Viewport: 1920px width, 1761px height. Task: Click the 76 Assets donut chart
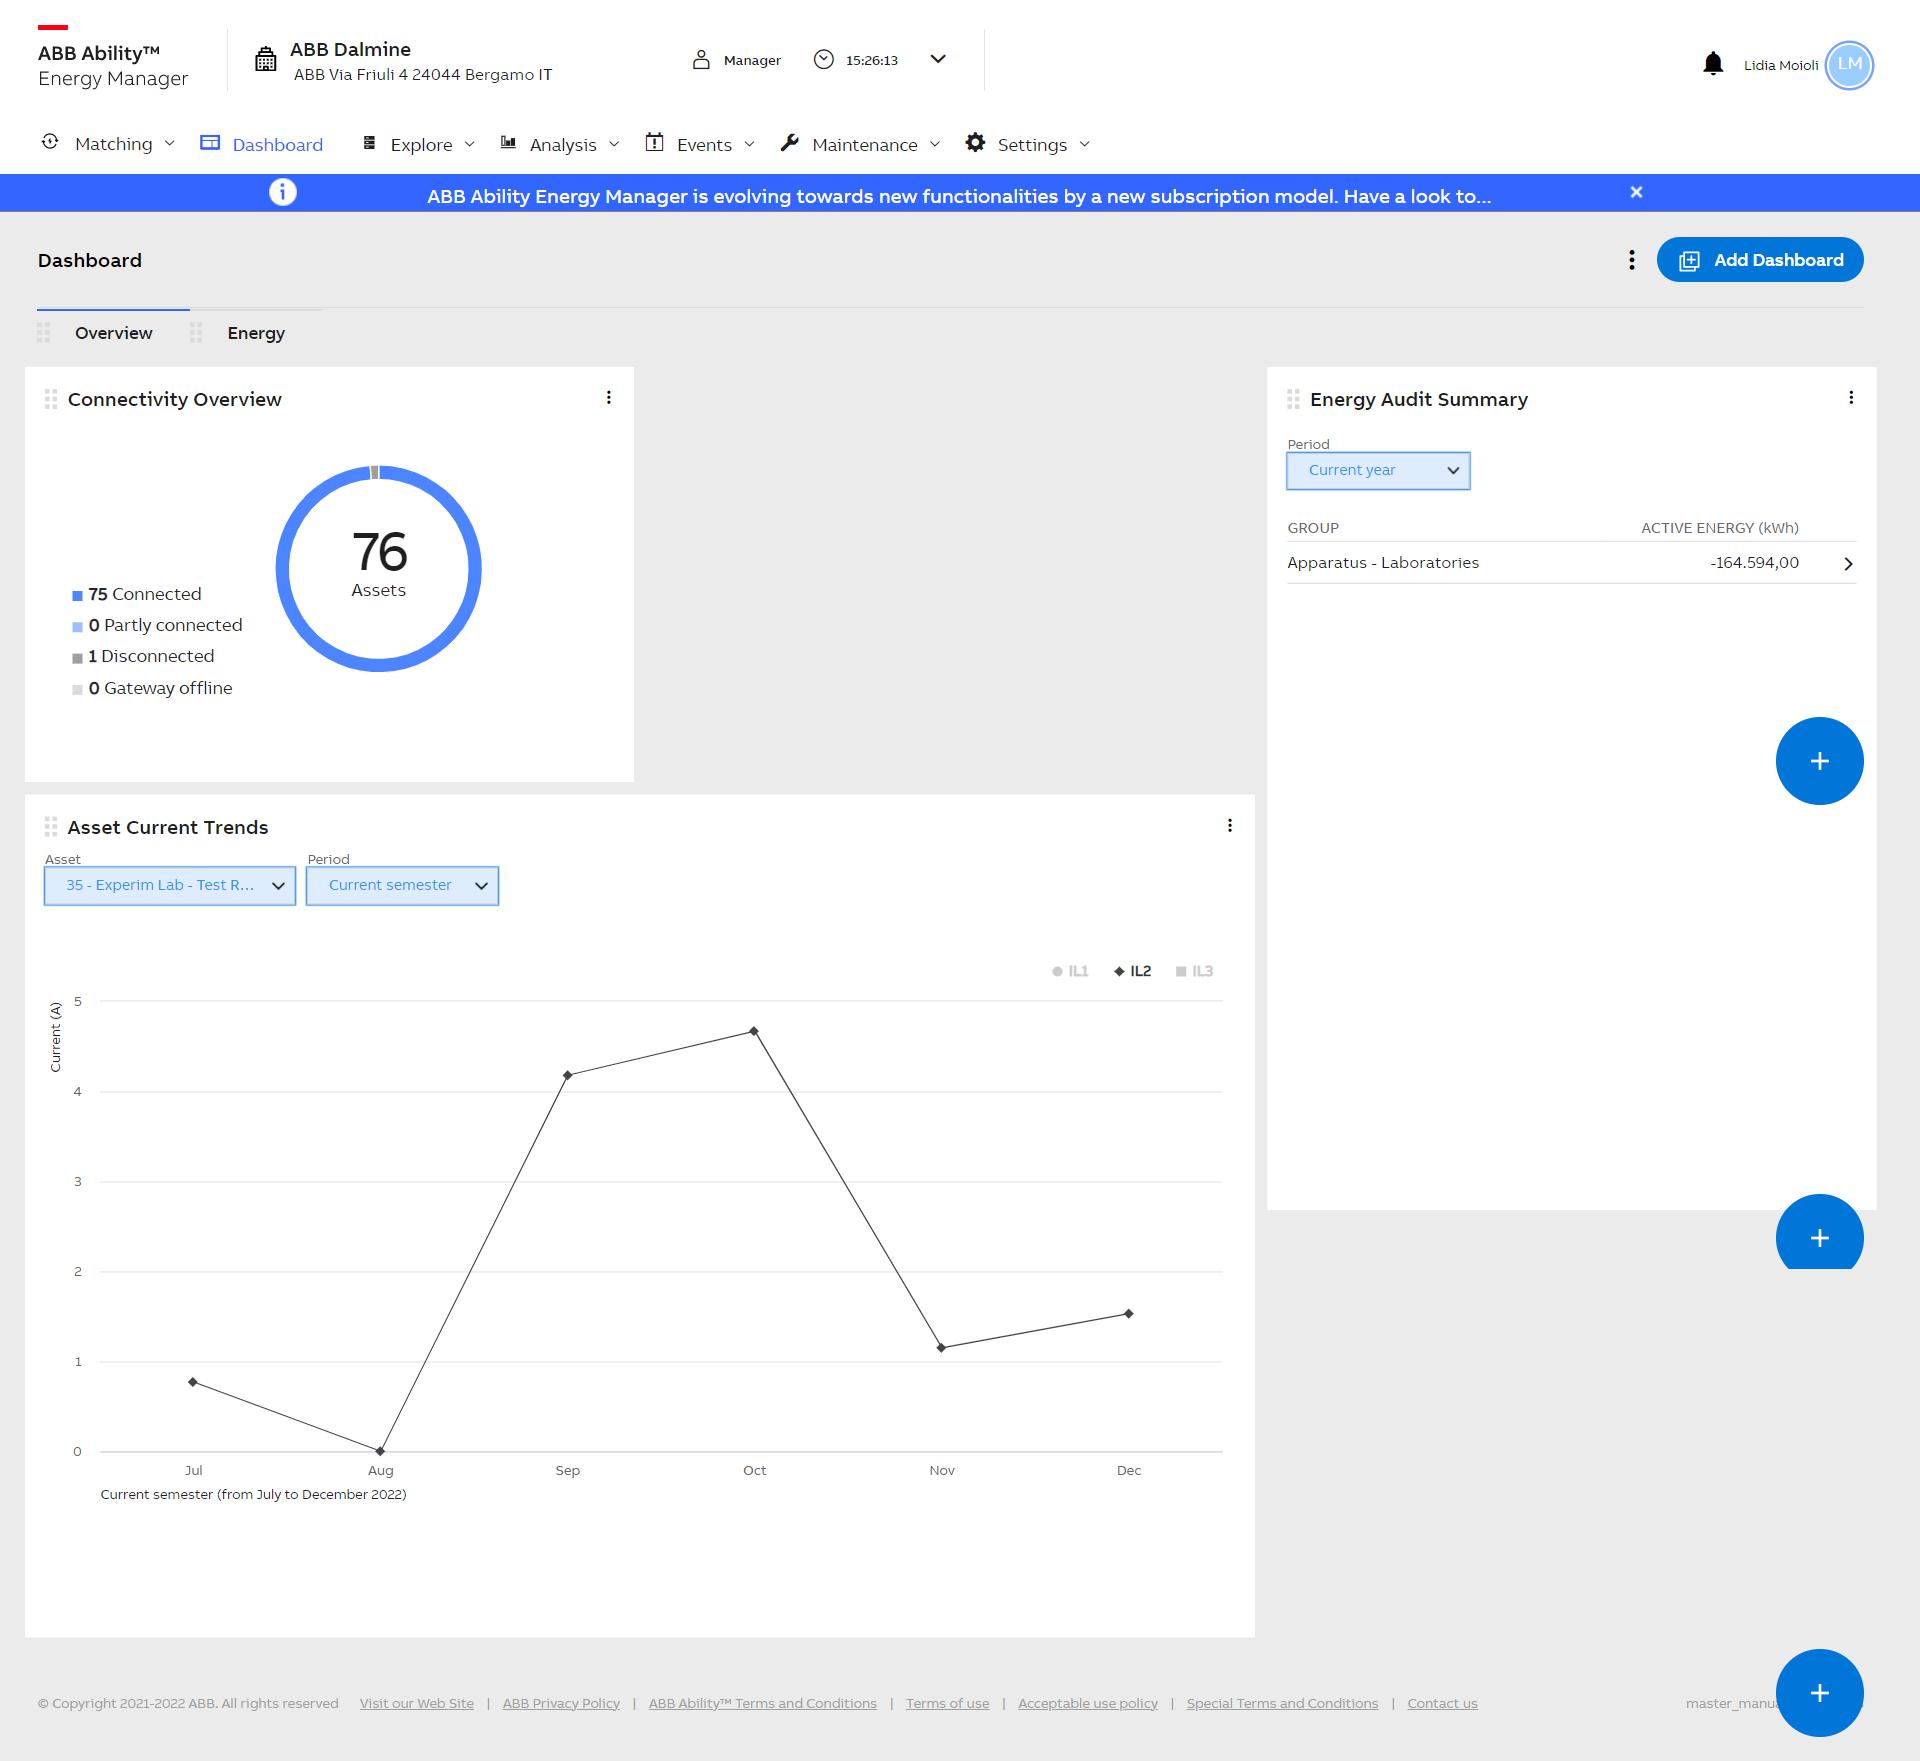coord(379,568)
